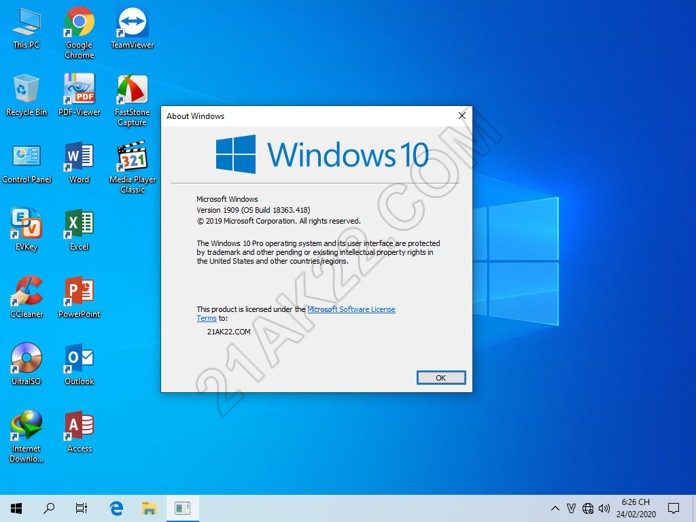The height and width of the screenshot is (522, 696).
Task: Open Microsoft Software License Terms link
Action: click(x=351, y=309)
